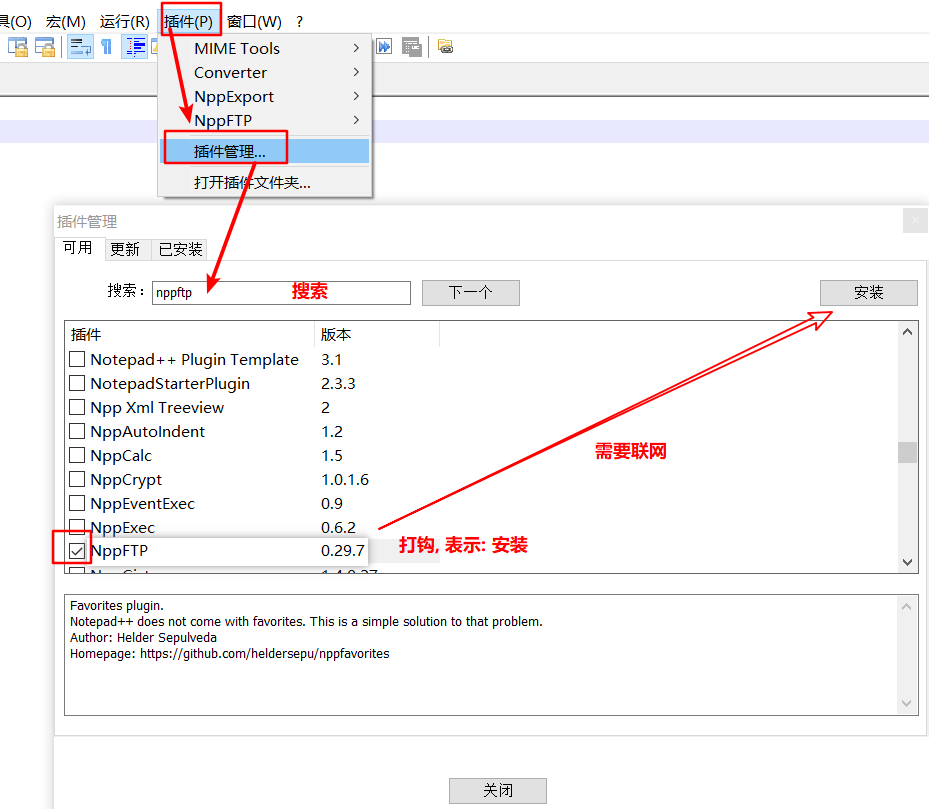Click the 'Author: Helder Sepulveda' line

click(143, 638)
